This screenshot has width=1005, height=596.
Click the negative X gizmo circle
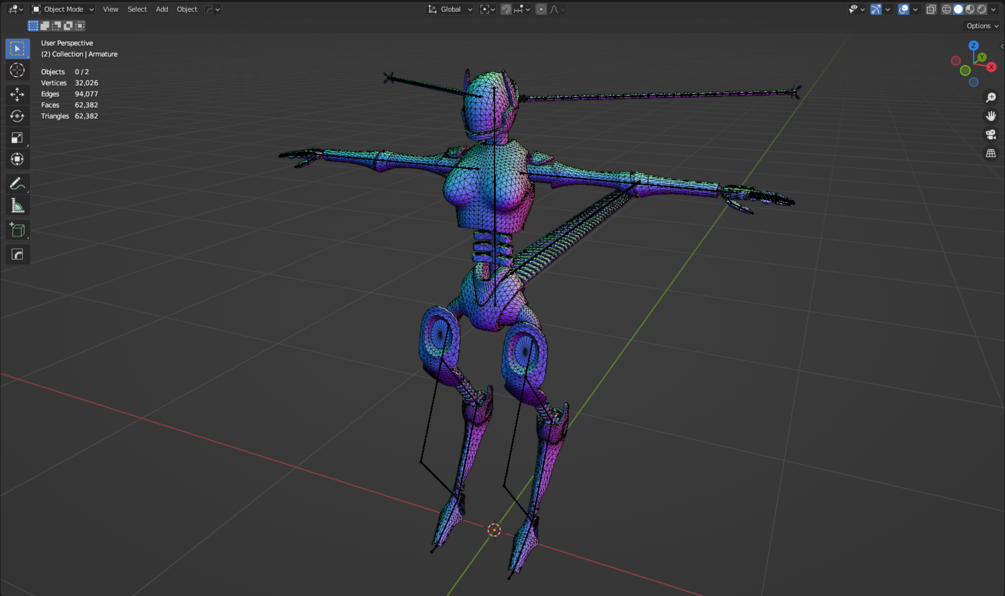point(956,61)
